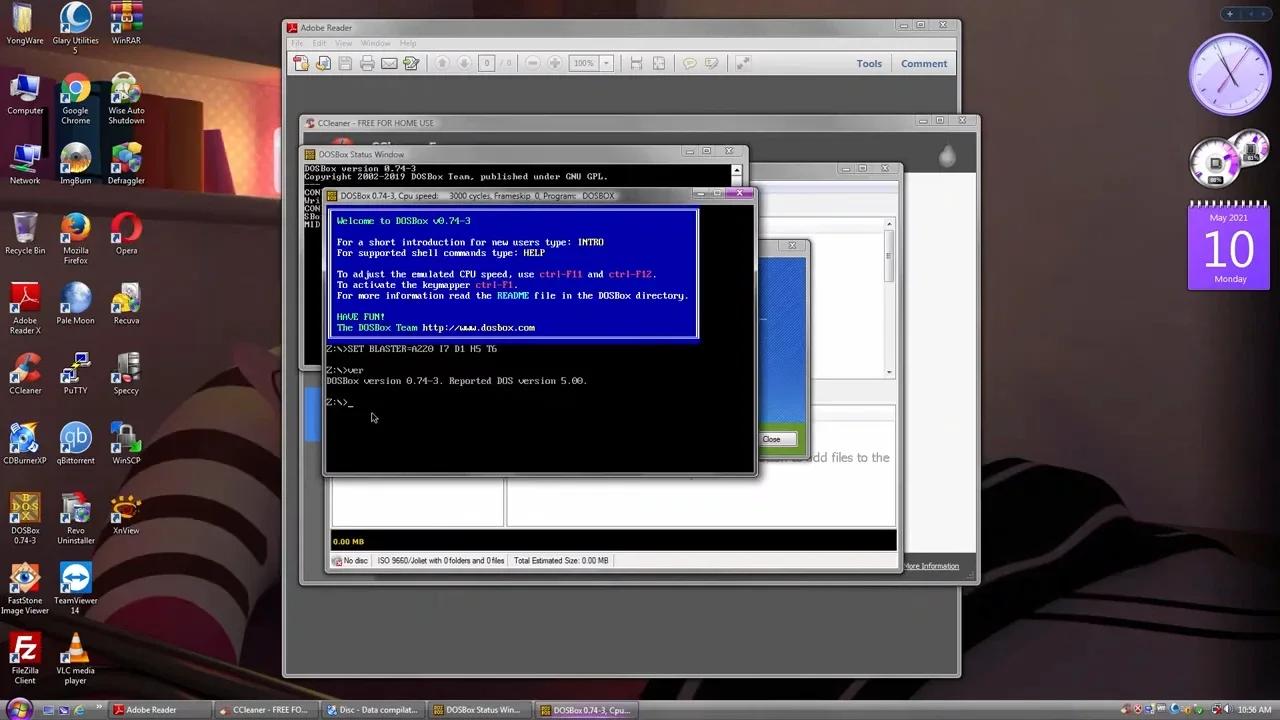The height and width of the screenshot is (720, 1280).
Task: Open the zoom percentage dropdown in Adobe Reader
Action: (x=606, y=63)
